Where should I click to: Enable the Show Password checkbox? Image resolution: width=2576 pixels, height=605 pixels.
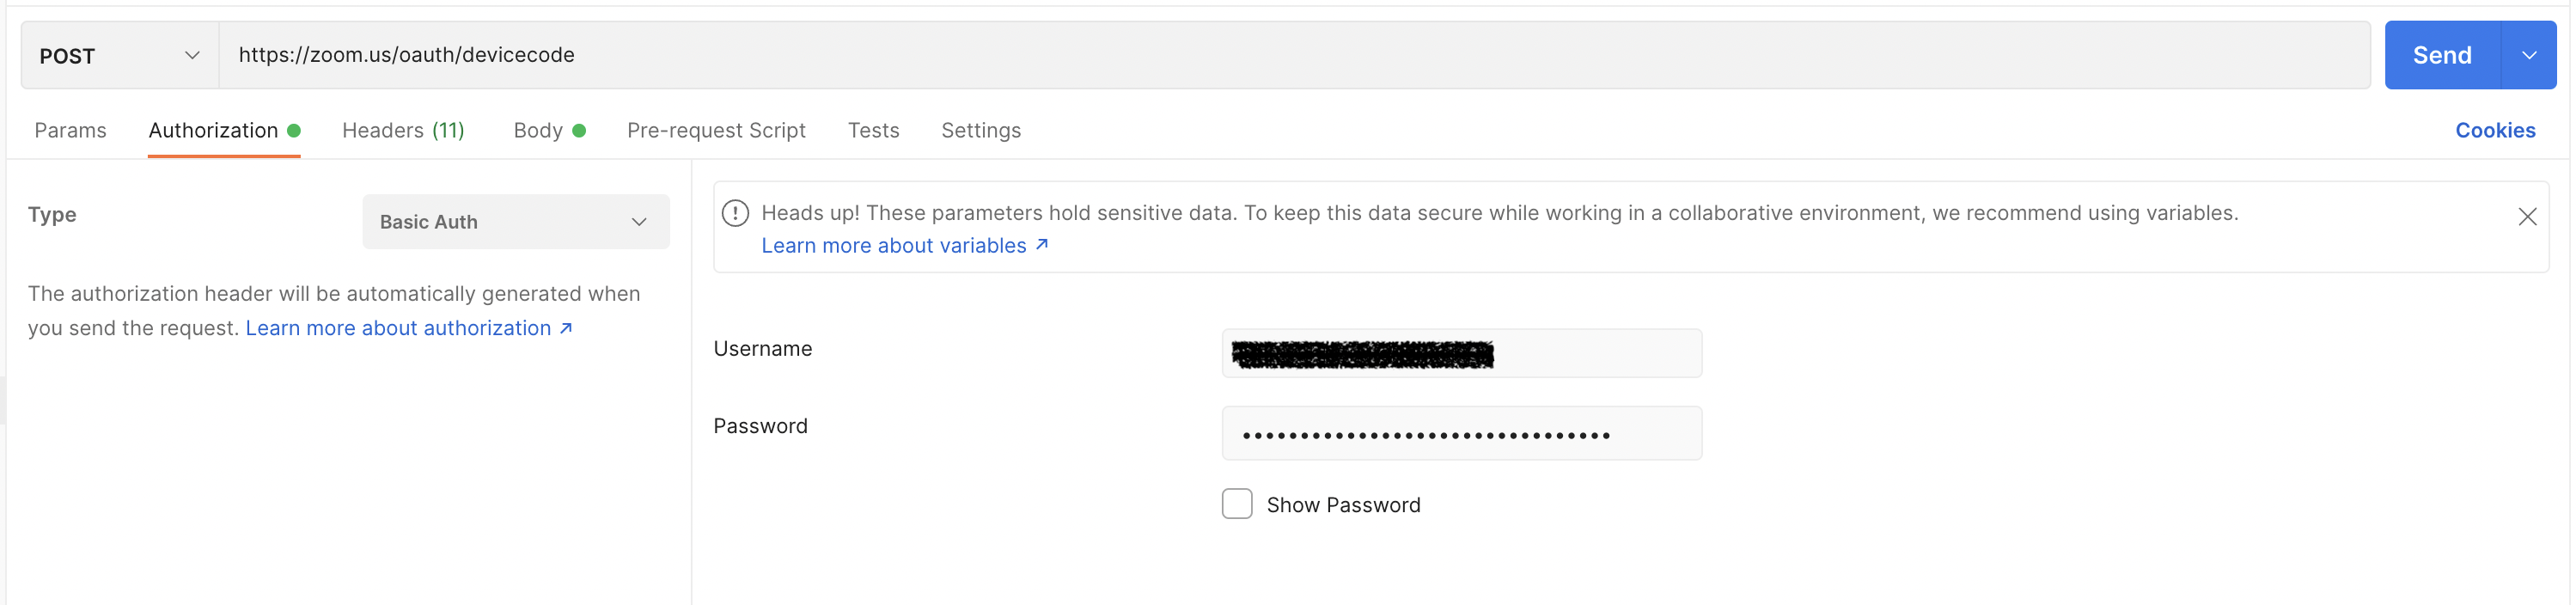[1236, 503]
